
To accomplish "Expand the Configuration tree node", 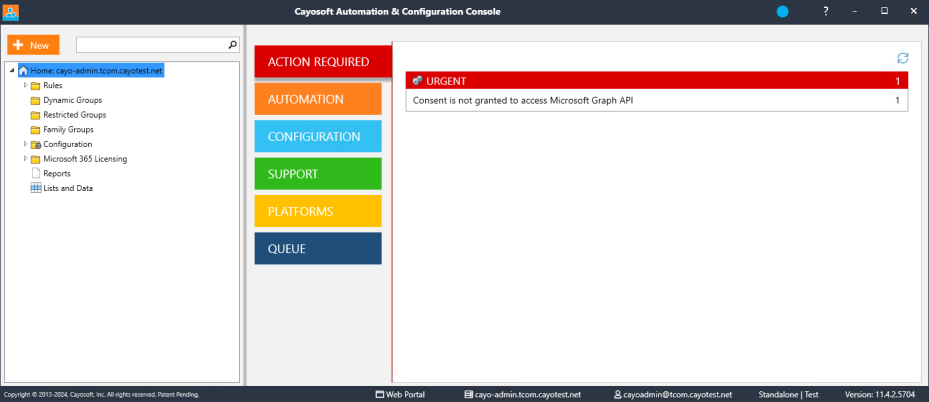I will (25, 144).
